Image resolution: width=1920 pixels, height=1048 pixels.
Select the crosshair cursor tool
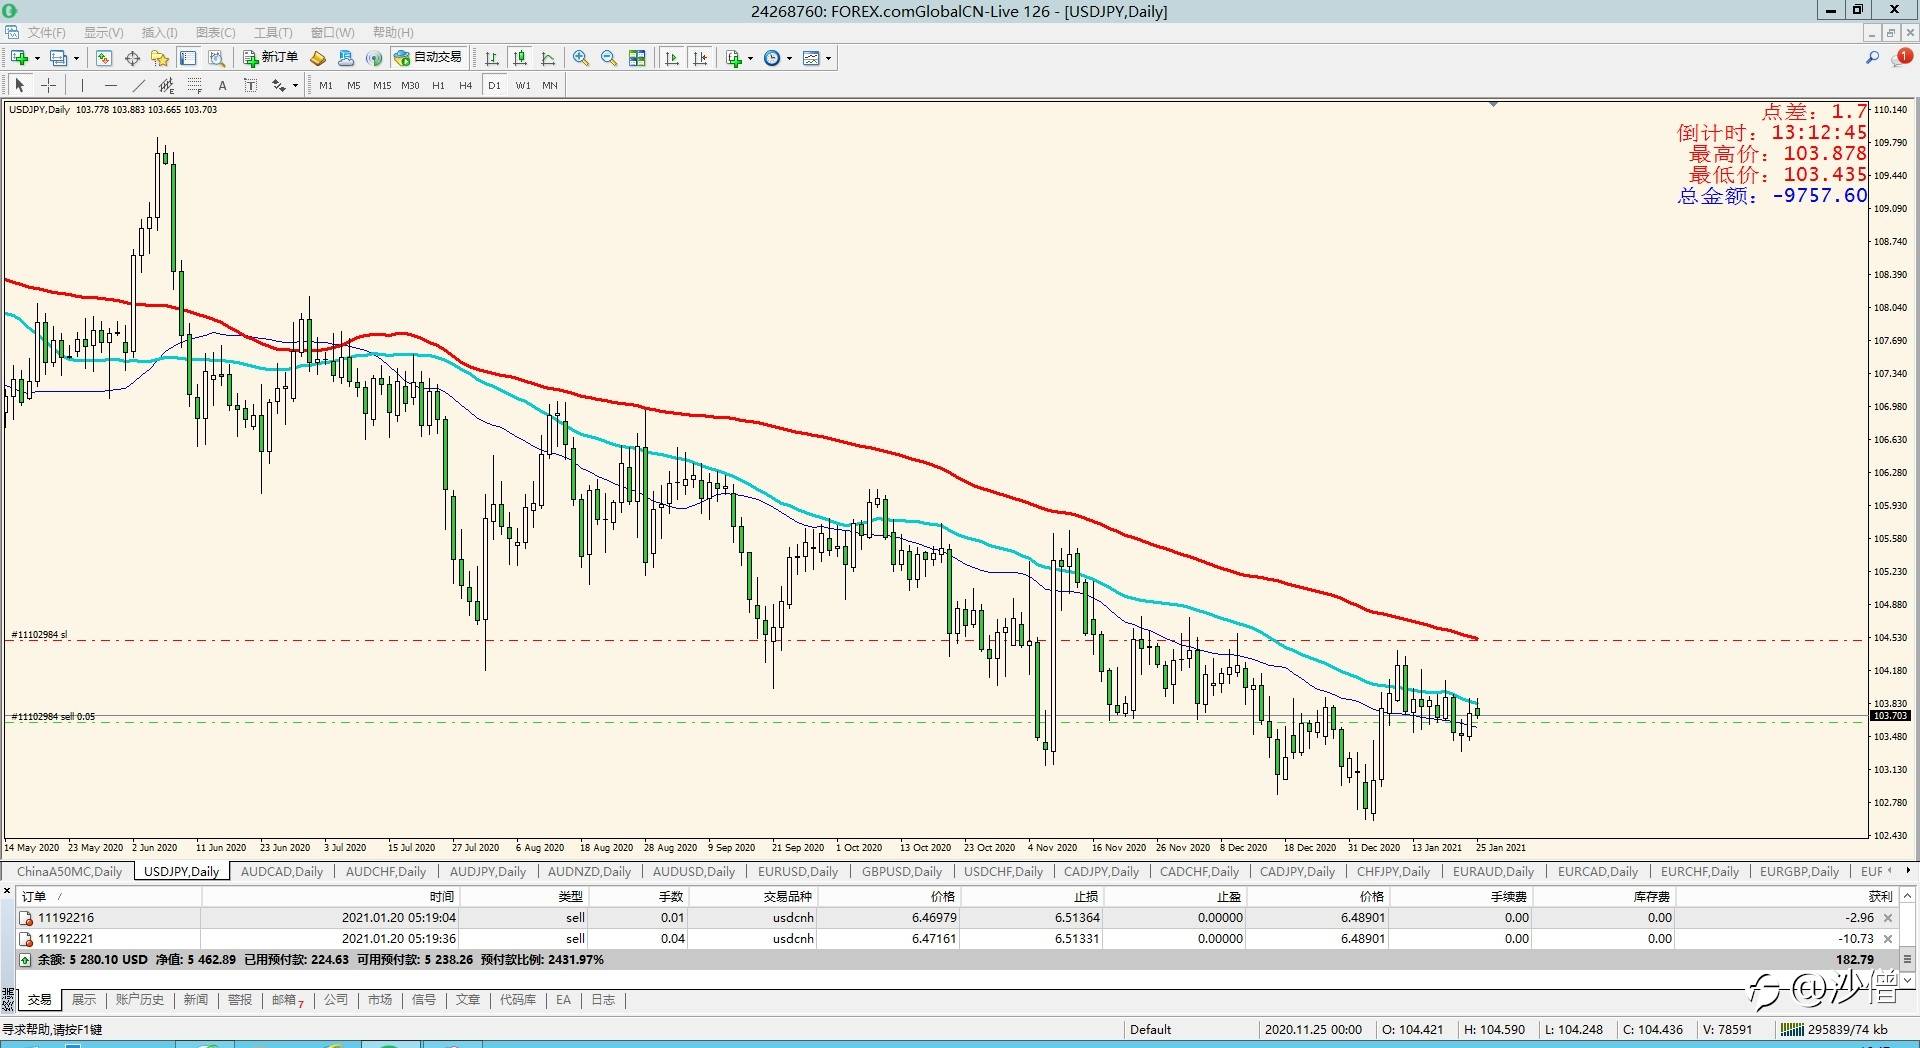pos(48,86)
